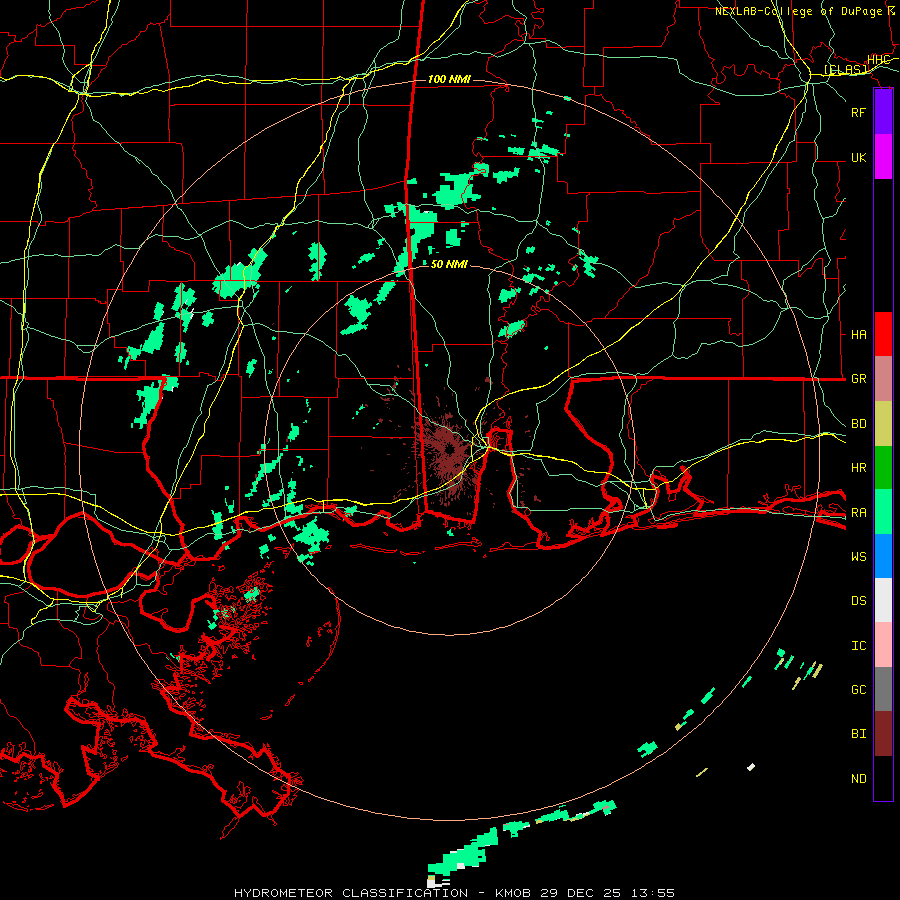Select the 'BD' legend label
This screenshot has height=900, width=900.
pyautogui.click(x=858, y=424)
